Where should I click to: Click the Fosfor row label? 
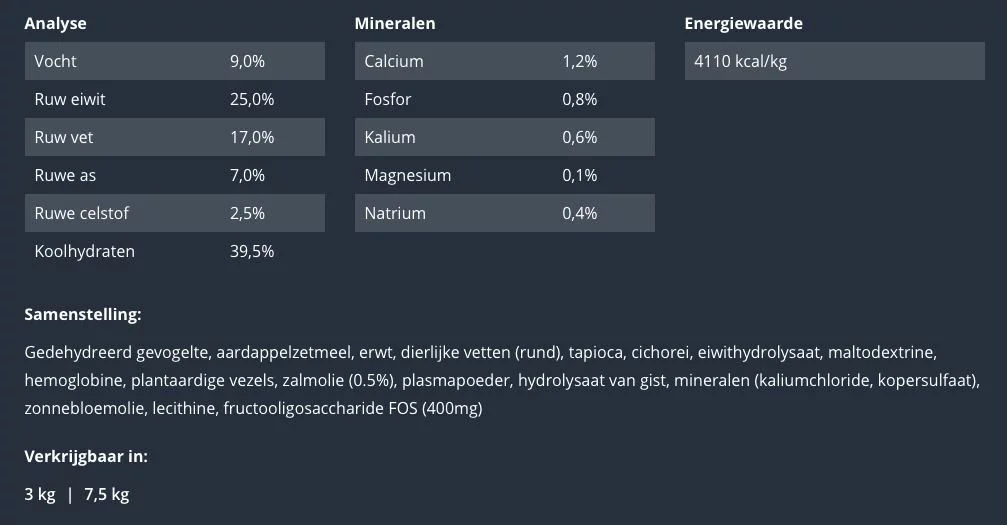[388, 99]
